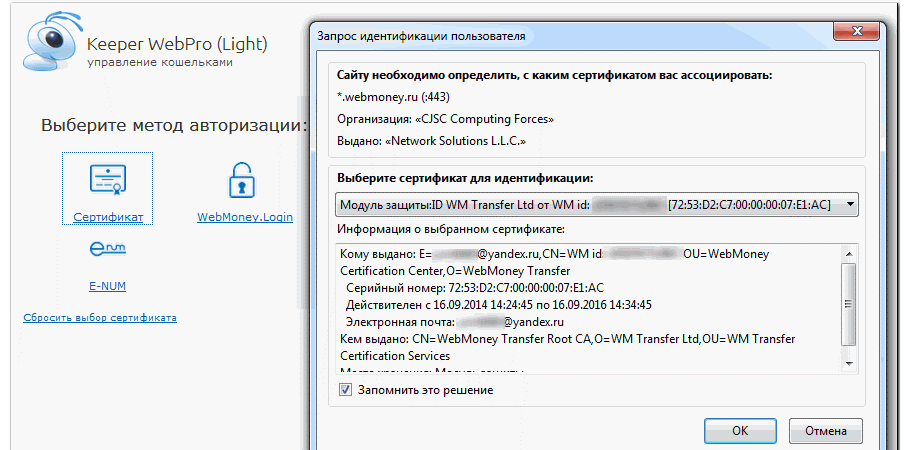This screenshot has height=450, width=910.
Task: Click the Keeper WebPro webcam logo
Action: pos(43,48)
